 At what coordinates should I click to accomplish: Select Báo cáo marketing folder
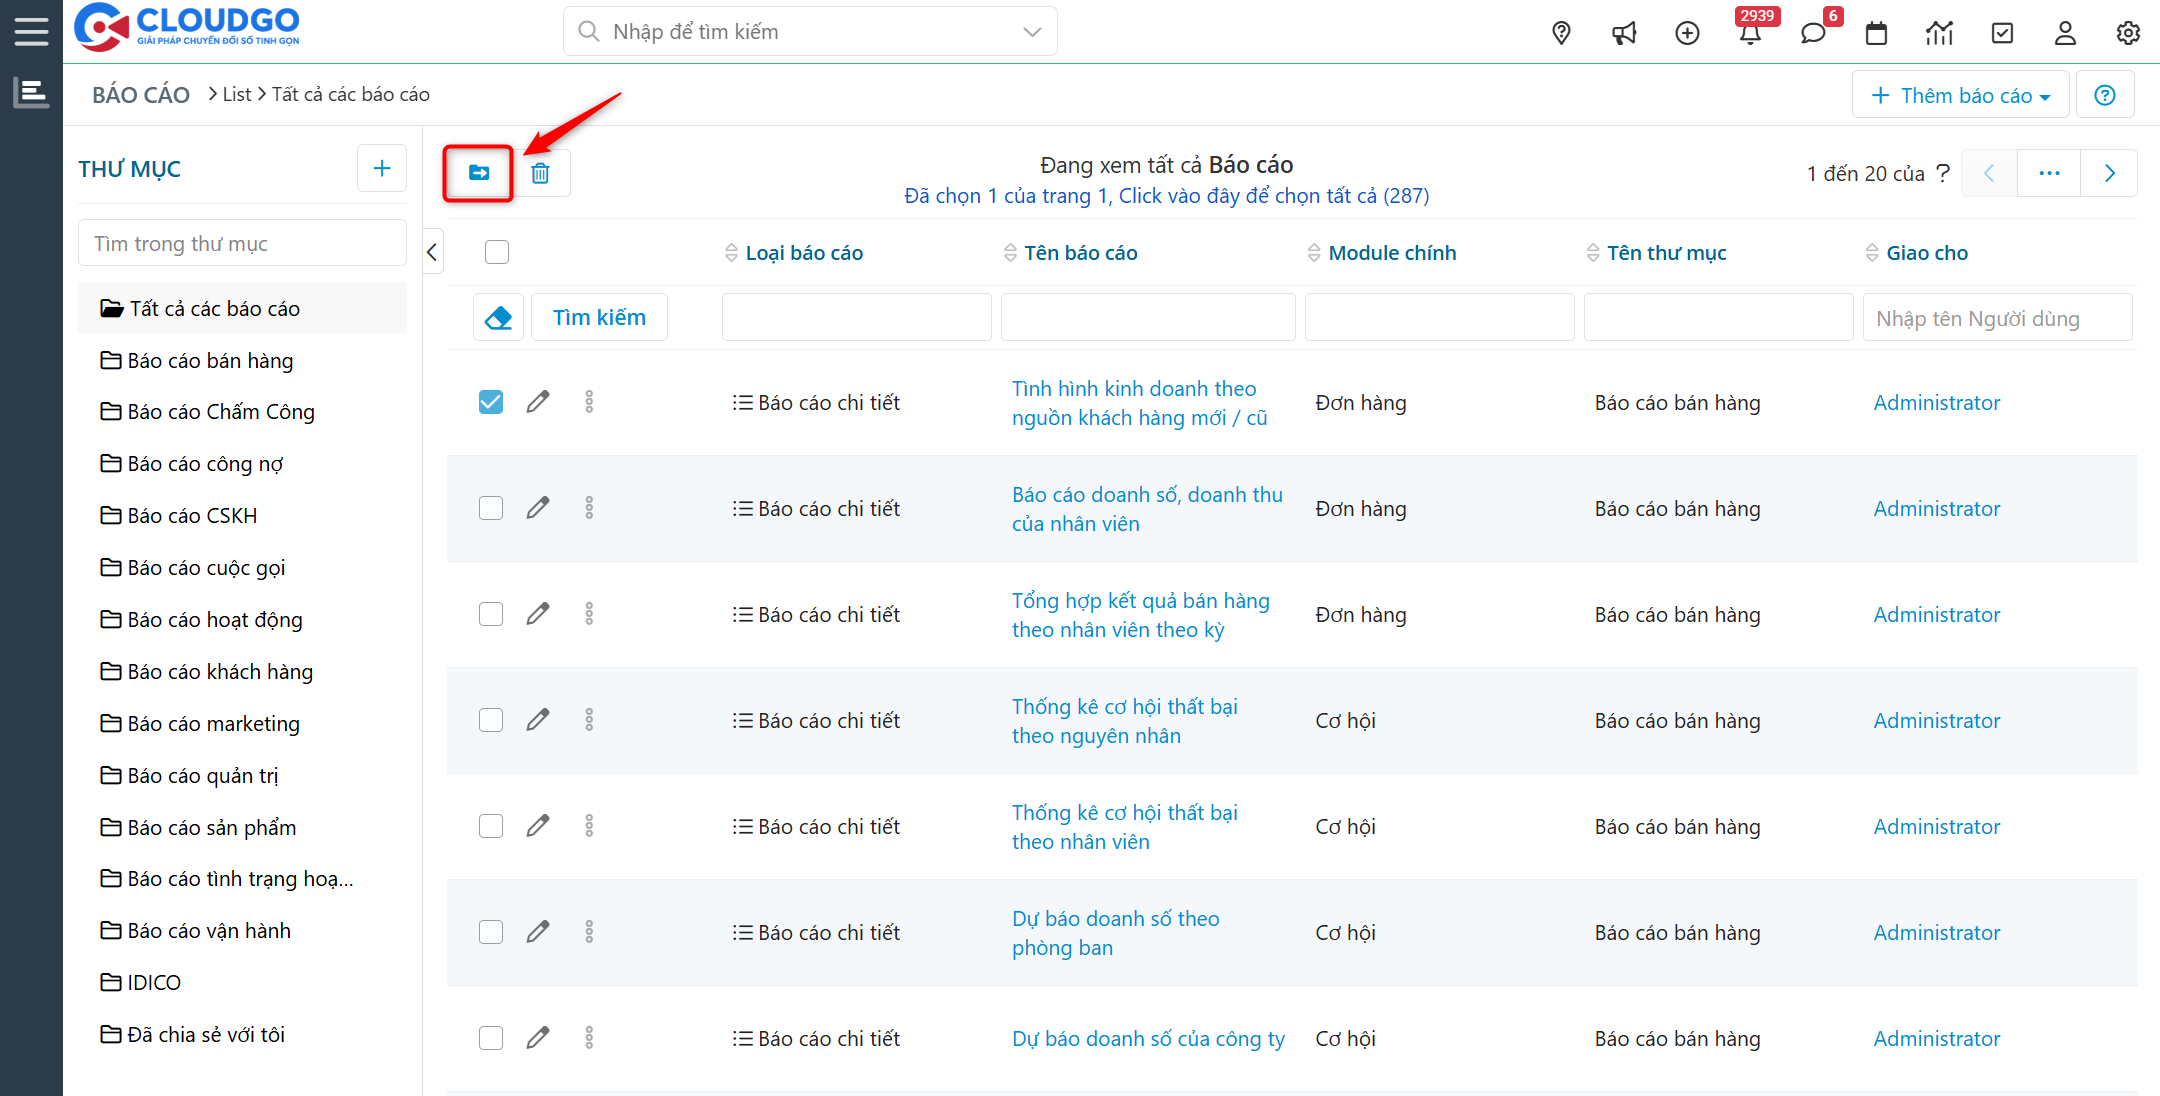coord(213,723)
